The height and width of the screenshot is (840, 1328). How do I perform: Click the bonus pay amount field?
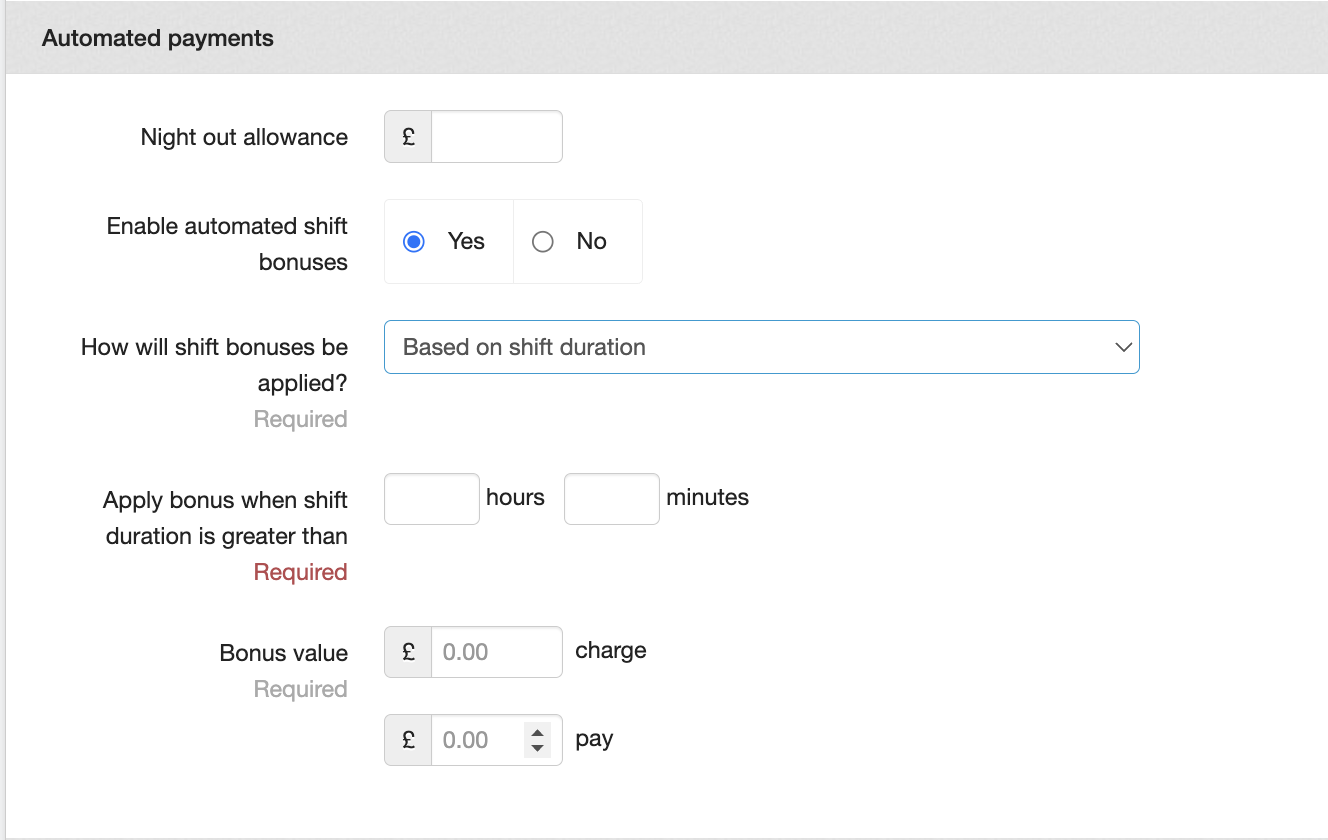pyautogui.click(x=478, y=740)
